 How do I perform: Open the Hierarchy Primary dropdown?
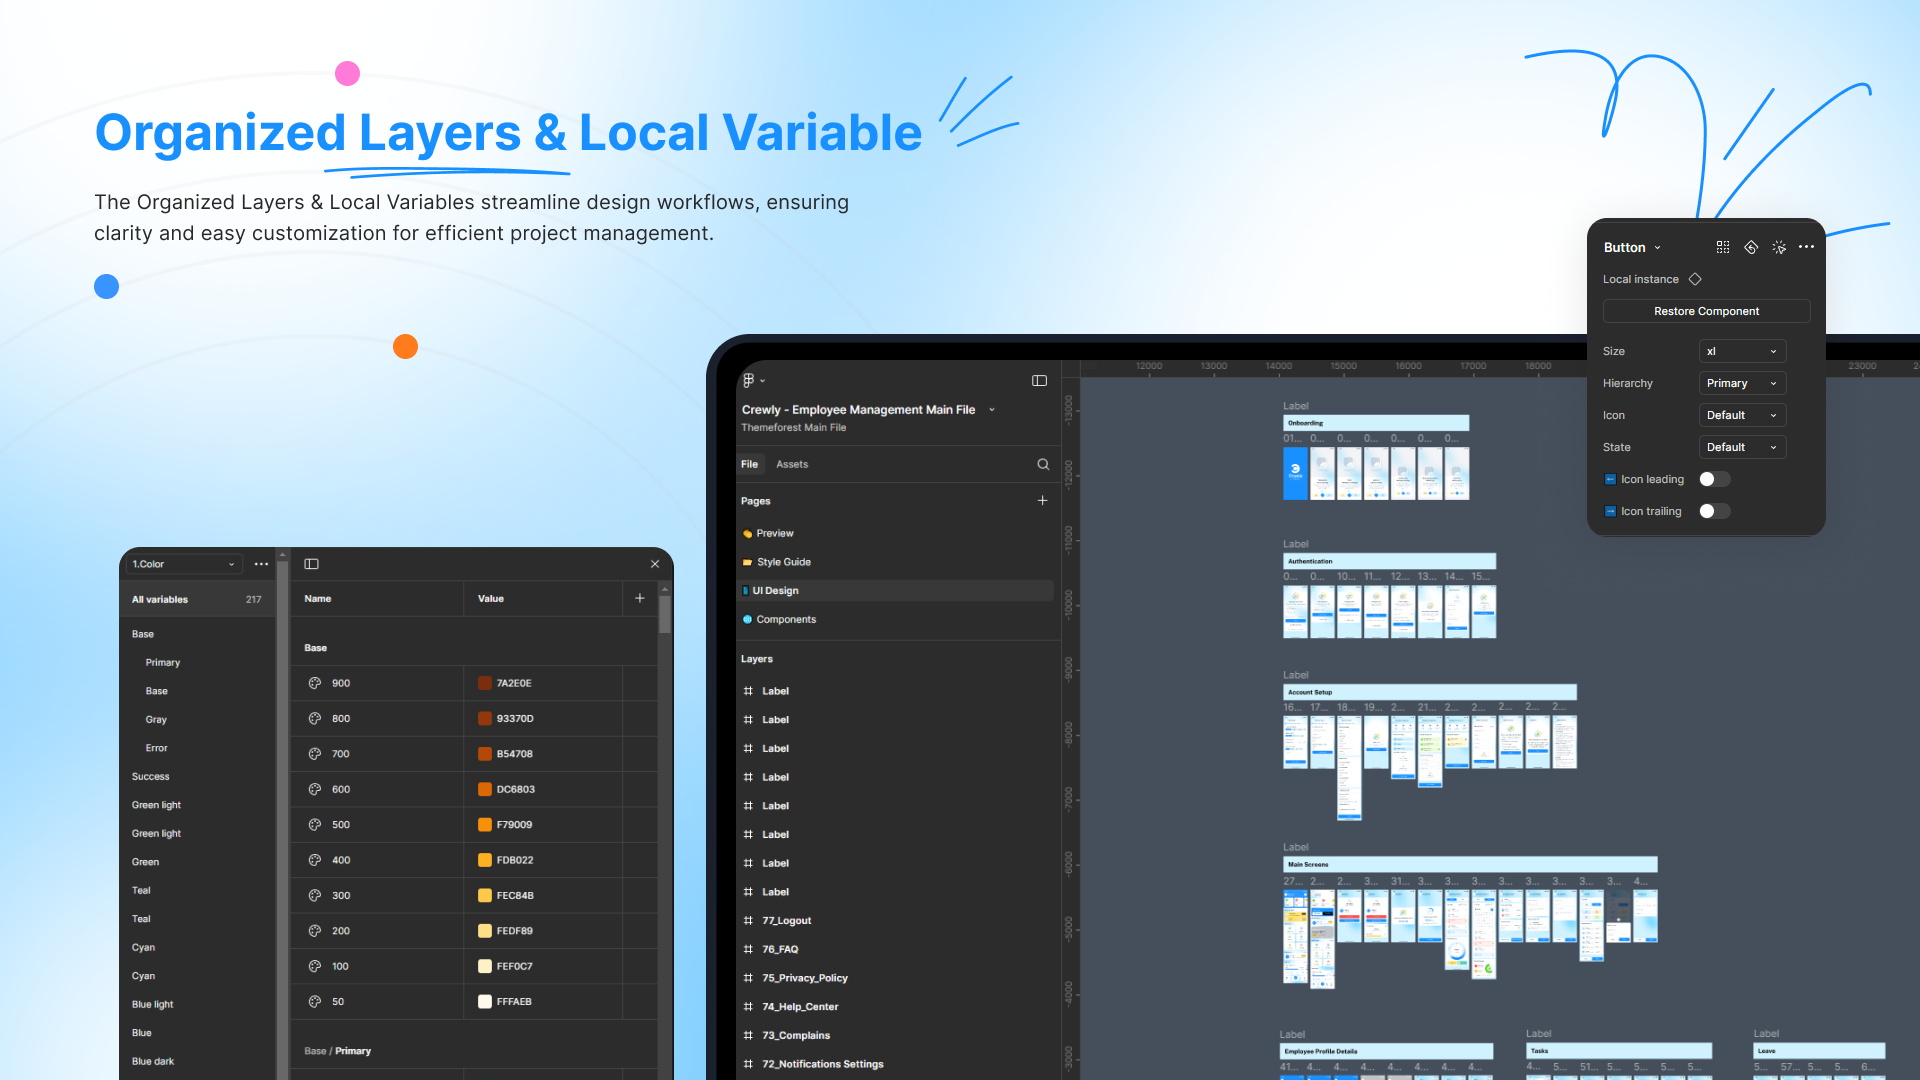point(1741,383)
